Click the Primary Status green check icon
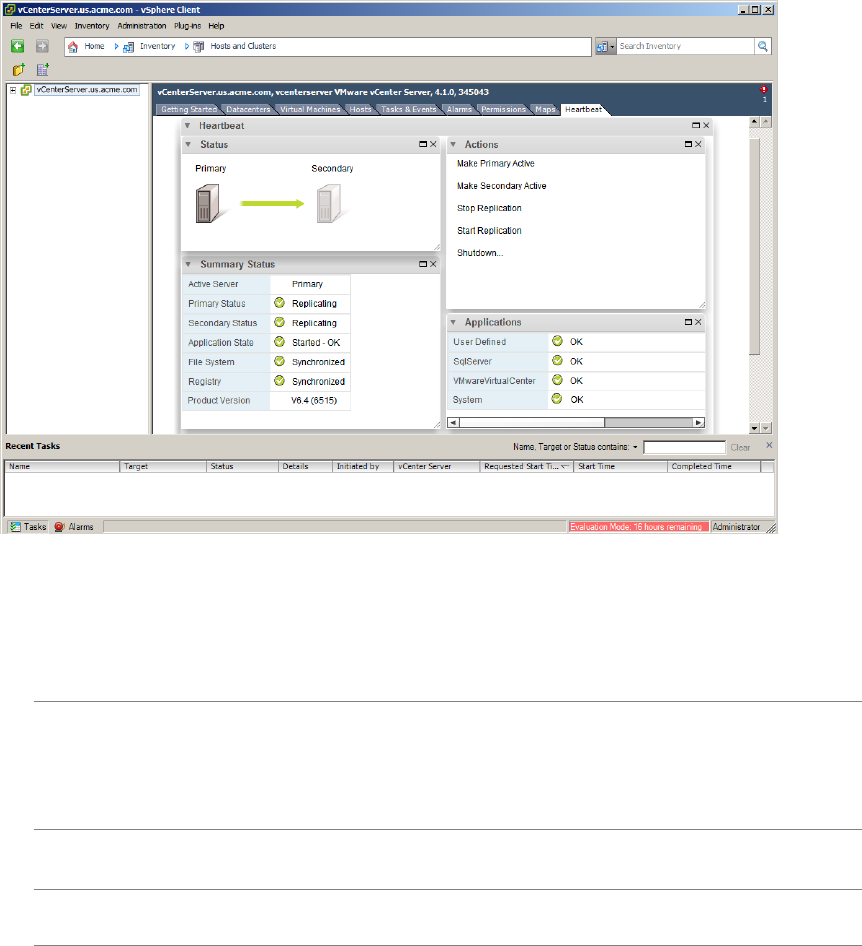Viewport: 862px width, 946px height. [279, 303]
